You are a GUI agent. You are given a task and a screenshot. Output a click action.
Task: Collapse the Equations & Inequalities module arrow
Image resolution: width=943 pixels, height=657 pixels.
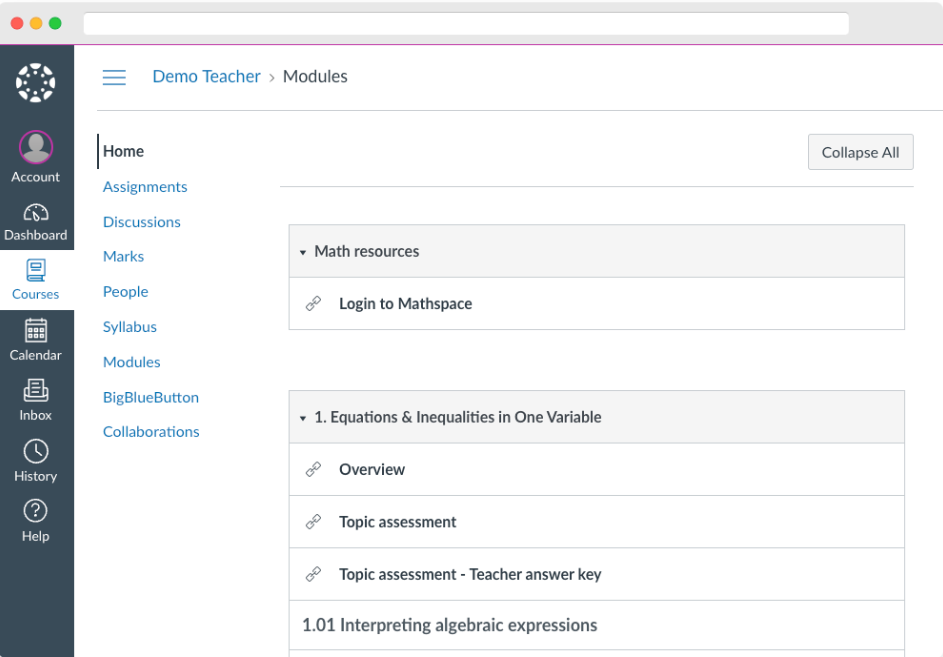[303, 418]
